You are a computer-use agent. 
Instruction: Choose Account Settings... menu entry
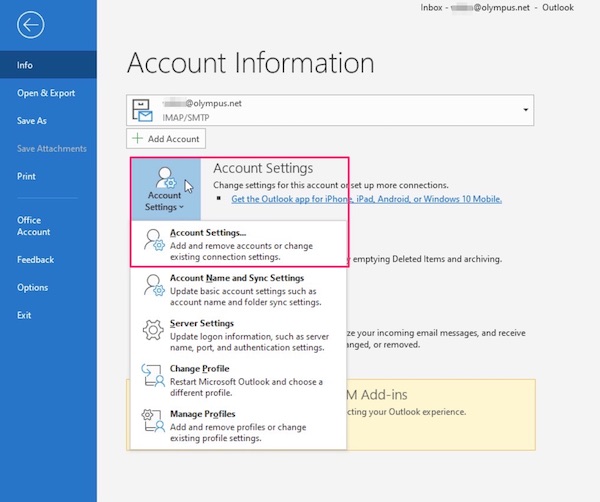click(238, 244)
